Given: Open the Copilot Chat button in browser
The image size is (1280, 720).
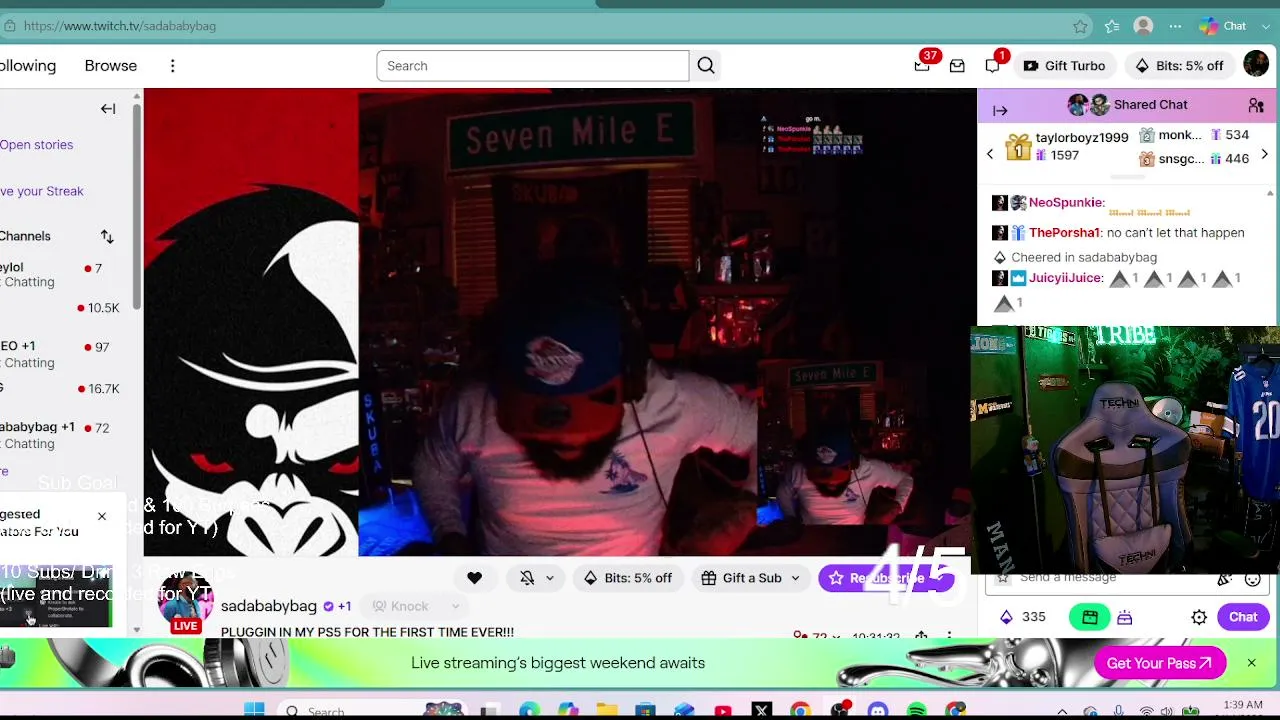Looking at the screenshot, I should tap(1223, 26).
